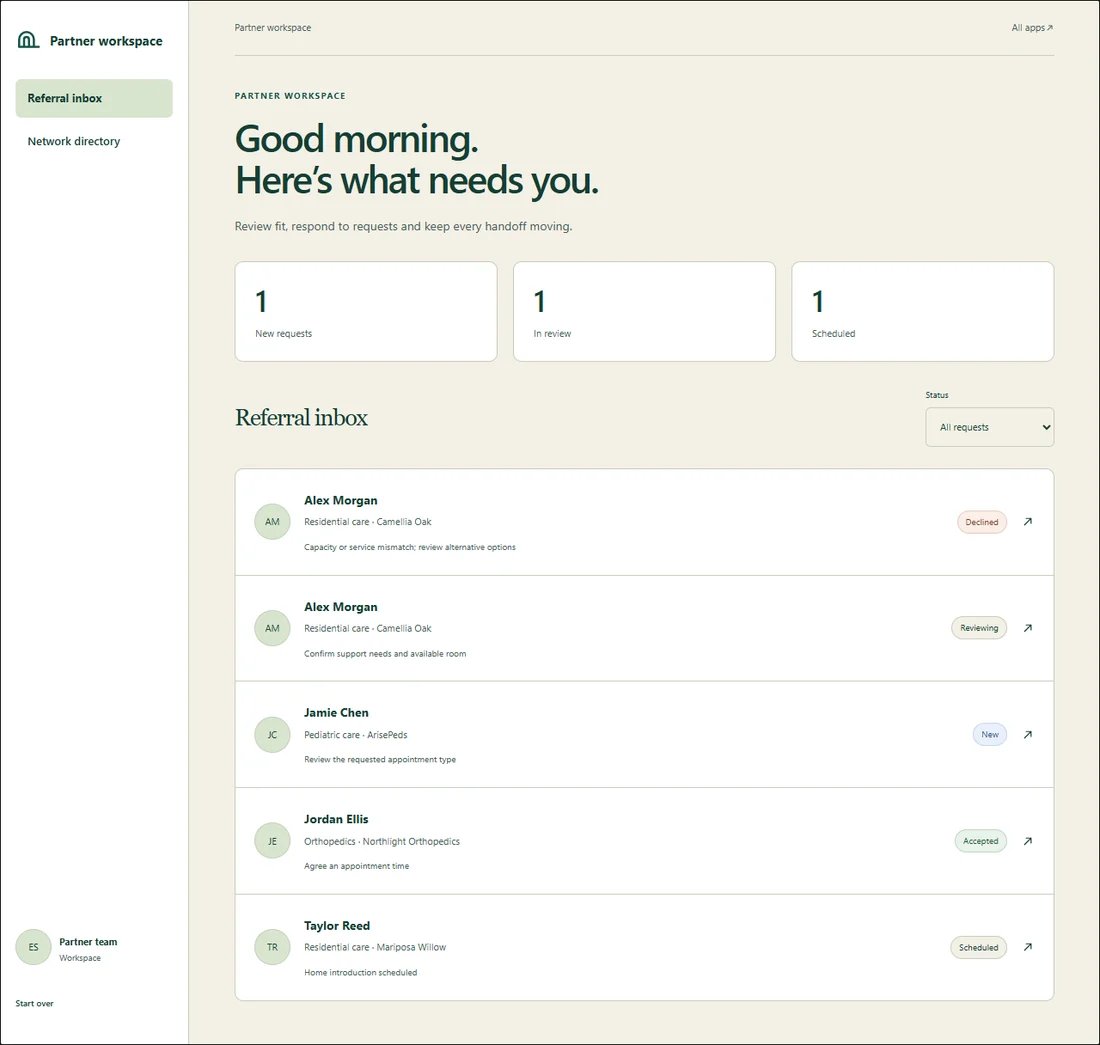Viewport: 1100px width, 1045px height.
Task: Click "Residential care · Mariposa Willow" text
Action: 375,948
